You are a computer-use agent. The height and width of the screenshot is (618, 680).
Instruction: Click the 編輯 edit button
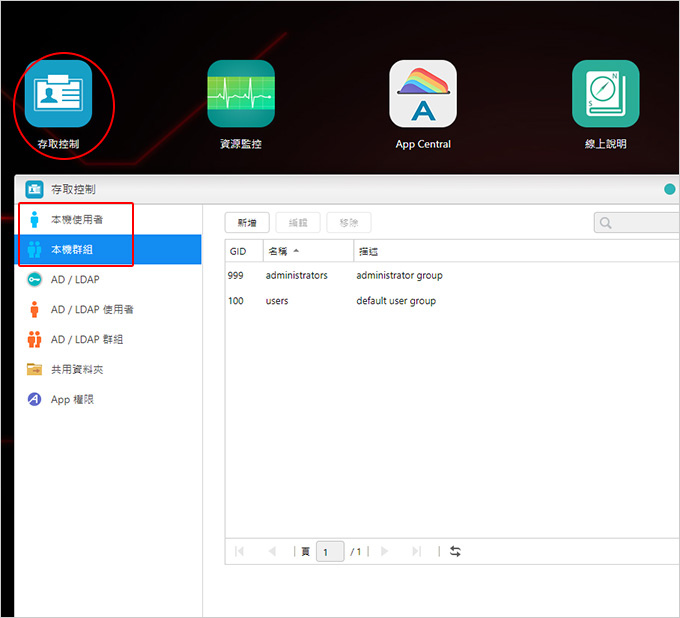(298, 222)
